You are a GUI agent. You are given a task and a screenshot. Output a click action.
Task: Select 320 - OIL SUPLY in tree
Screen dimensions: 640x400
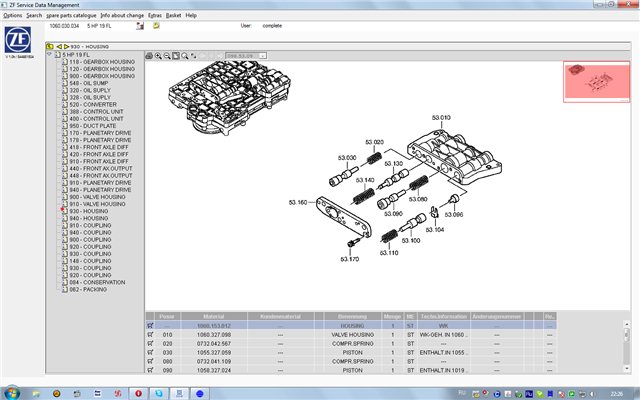tap(90, 90)
